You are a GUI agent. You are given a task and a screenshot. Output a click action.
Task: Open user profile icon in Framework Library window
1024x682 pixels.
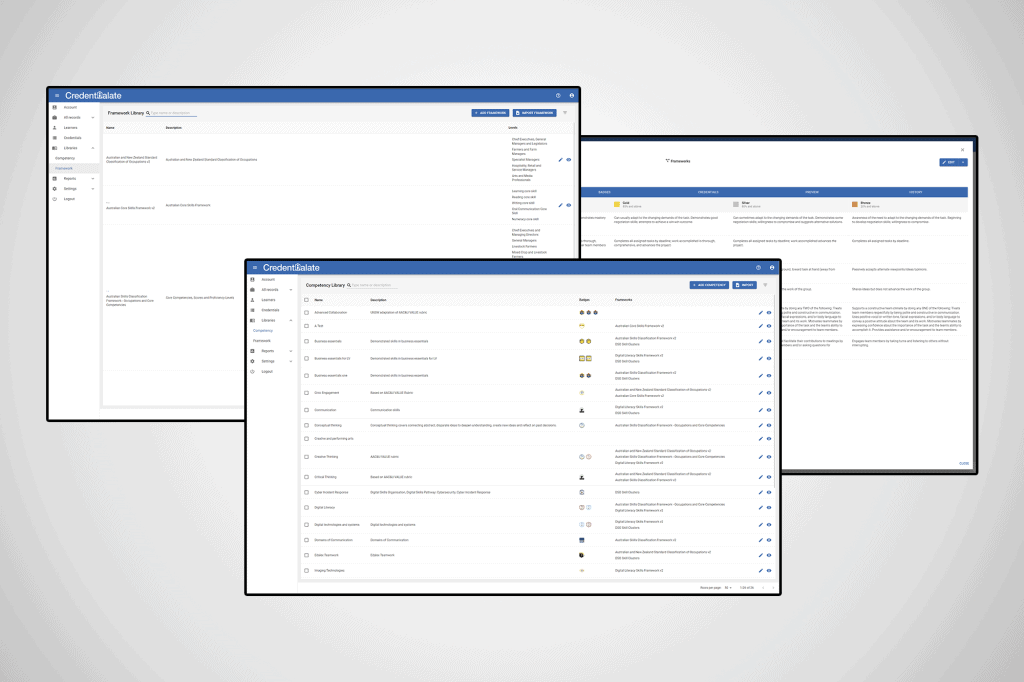(x=572, y=95)
